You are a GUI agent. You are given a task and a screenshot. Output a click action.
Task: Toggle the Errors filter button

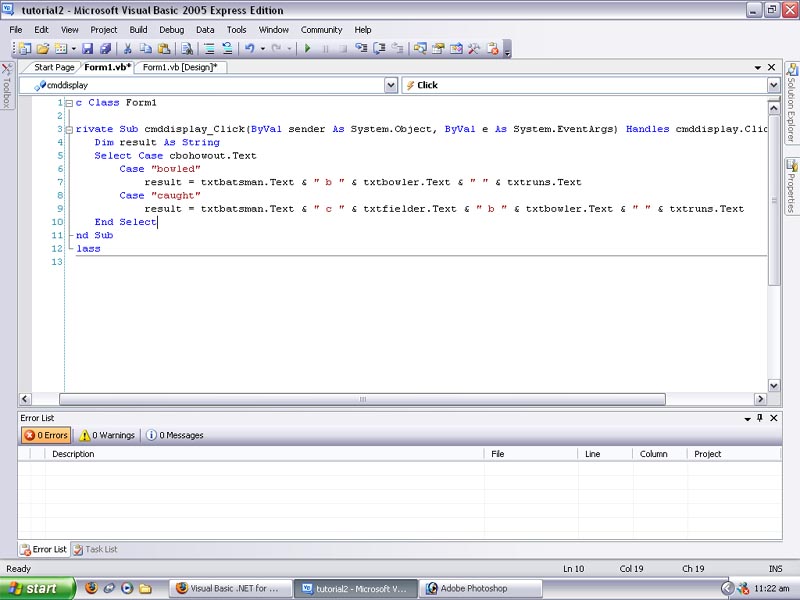pos(46,435)
